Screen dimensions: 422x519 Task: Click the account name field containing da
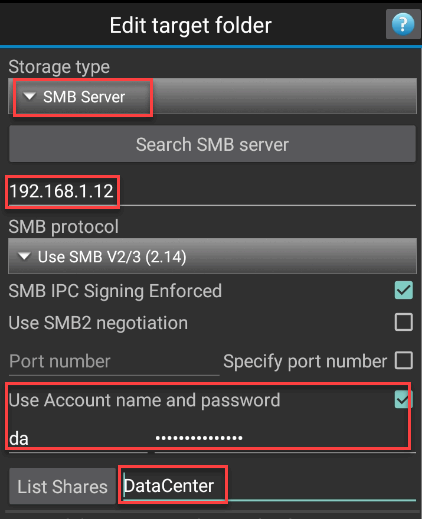pos(78,439)
